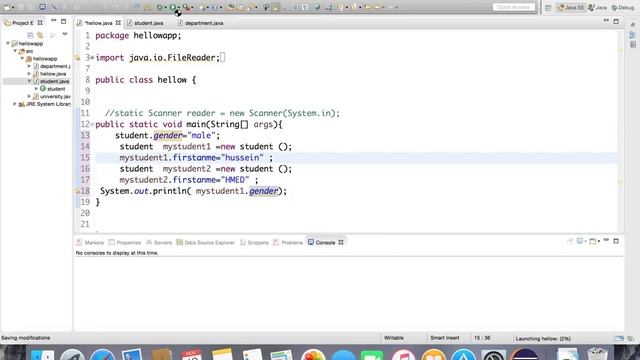This screenshot has width=640, height=360.
Task: Open the Markers view tab
Action: (x=90, y=242)
